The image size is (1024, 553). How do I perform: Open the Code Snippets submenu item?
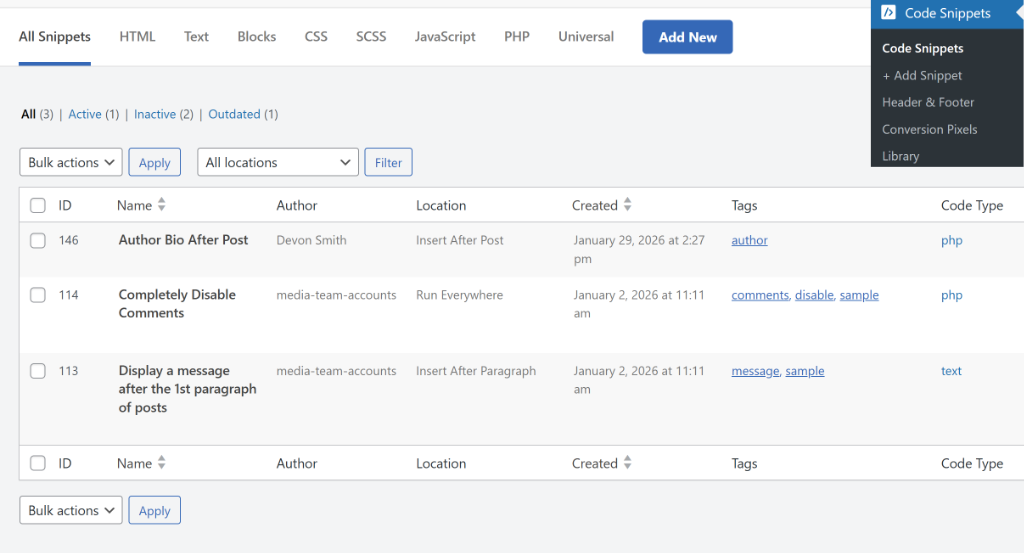[922, 48]
